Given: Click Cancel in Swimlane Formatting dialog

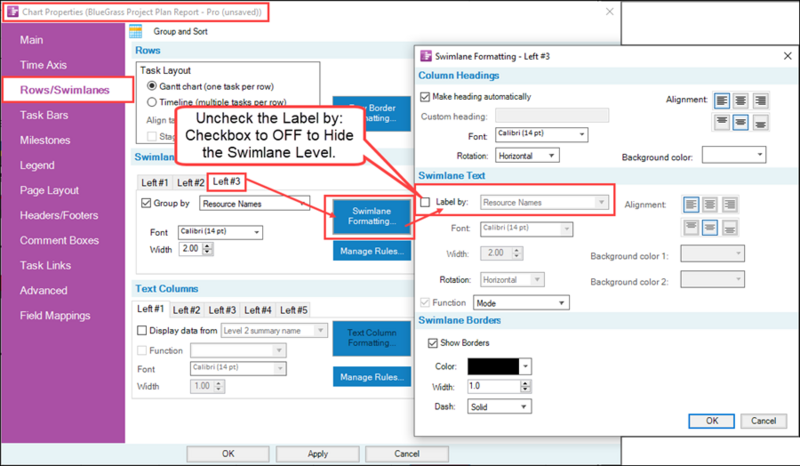Looking at the screenshot, I should [x=763, y=421].
